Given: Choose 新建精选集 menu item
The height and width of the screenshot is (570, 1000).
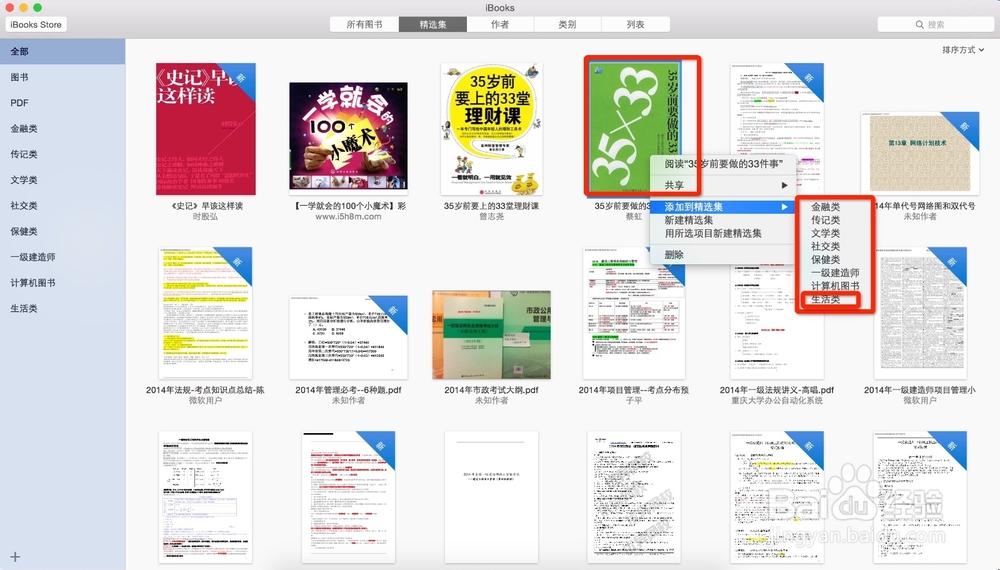Looking at the screenshot, I should click(723, 220).
